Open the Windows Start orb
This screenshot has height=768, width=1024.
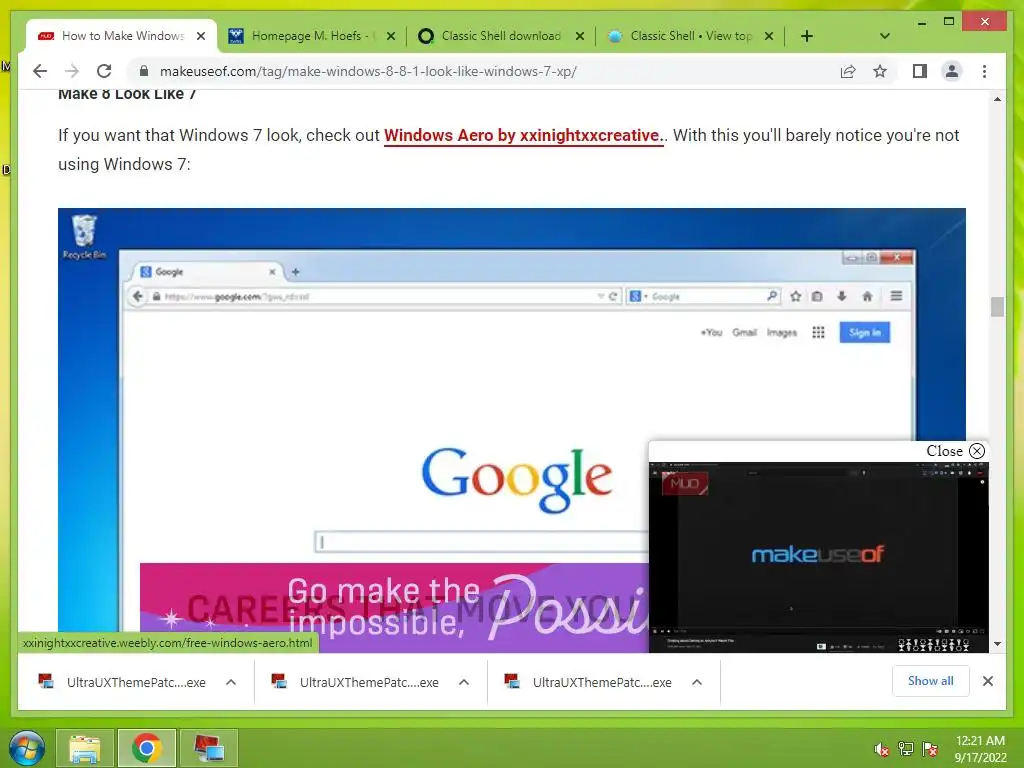(x=27, y=748)
